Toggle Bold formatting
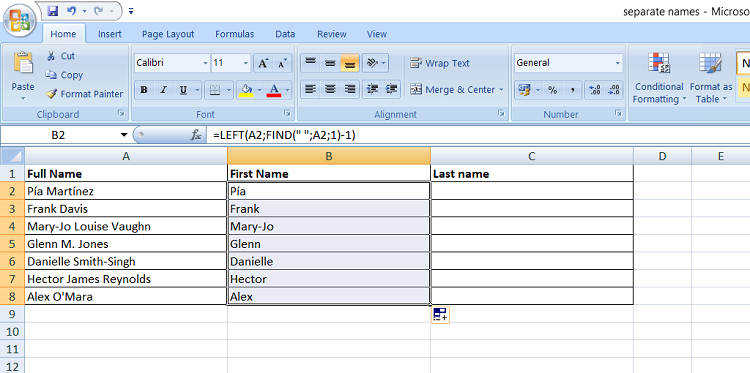 144,89
